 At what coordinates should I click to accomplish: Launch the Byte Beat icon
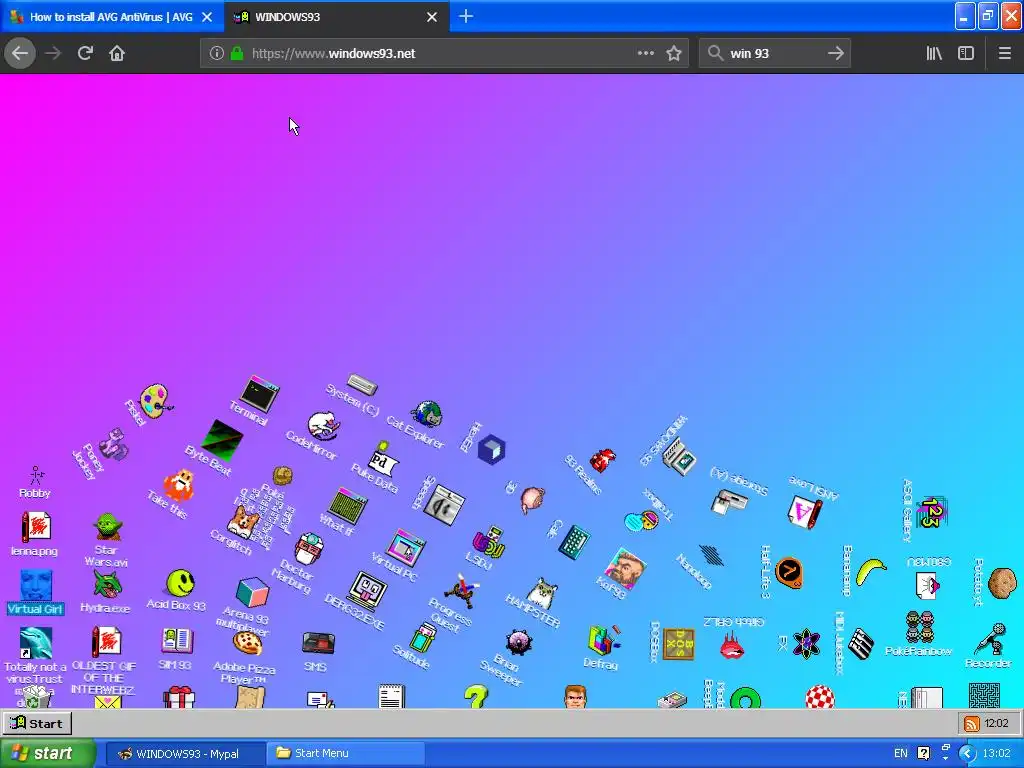click(x=222, y=439)
